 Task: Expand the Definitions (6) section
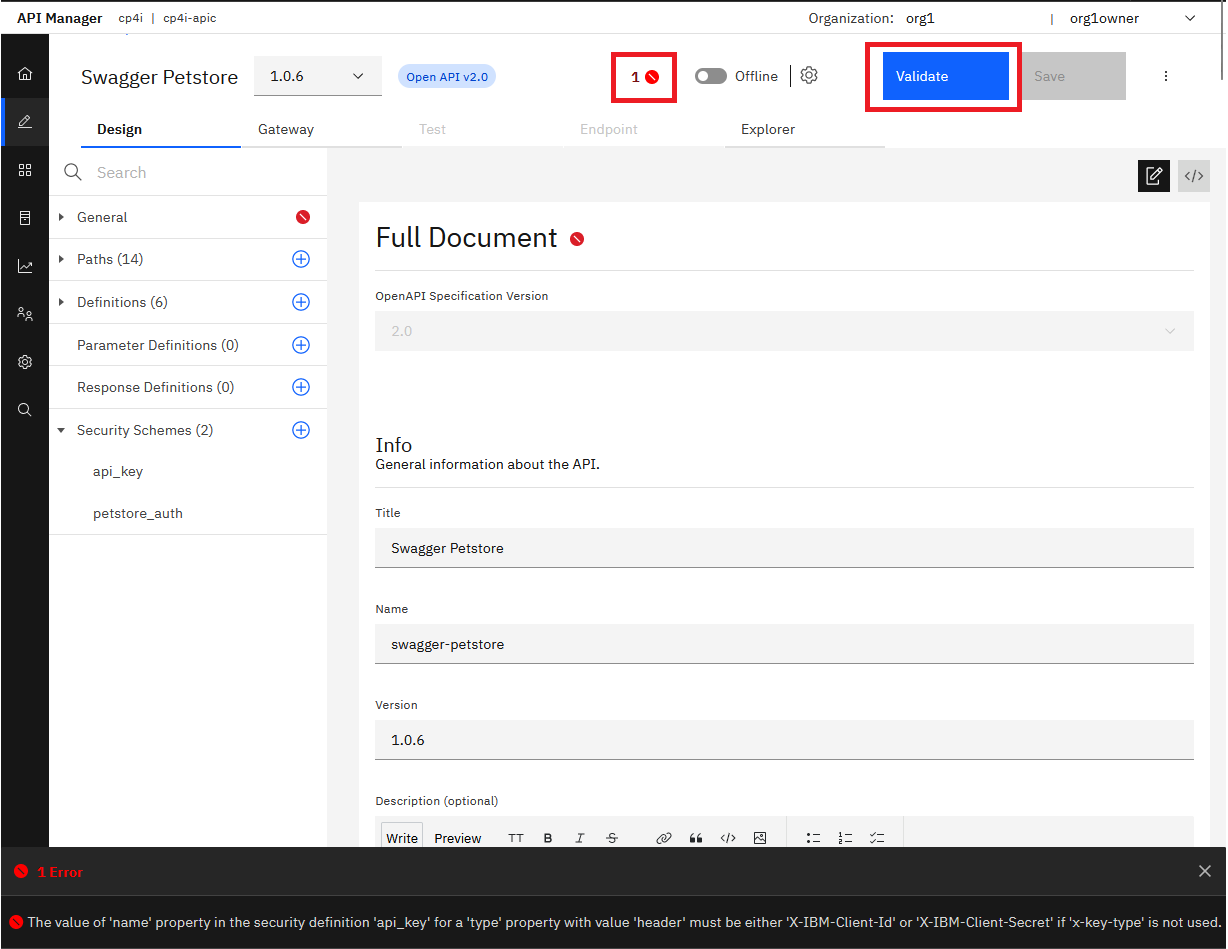click(61, 302)
